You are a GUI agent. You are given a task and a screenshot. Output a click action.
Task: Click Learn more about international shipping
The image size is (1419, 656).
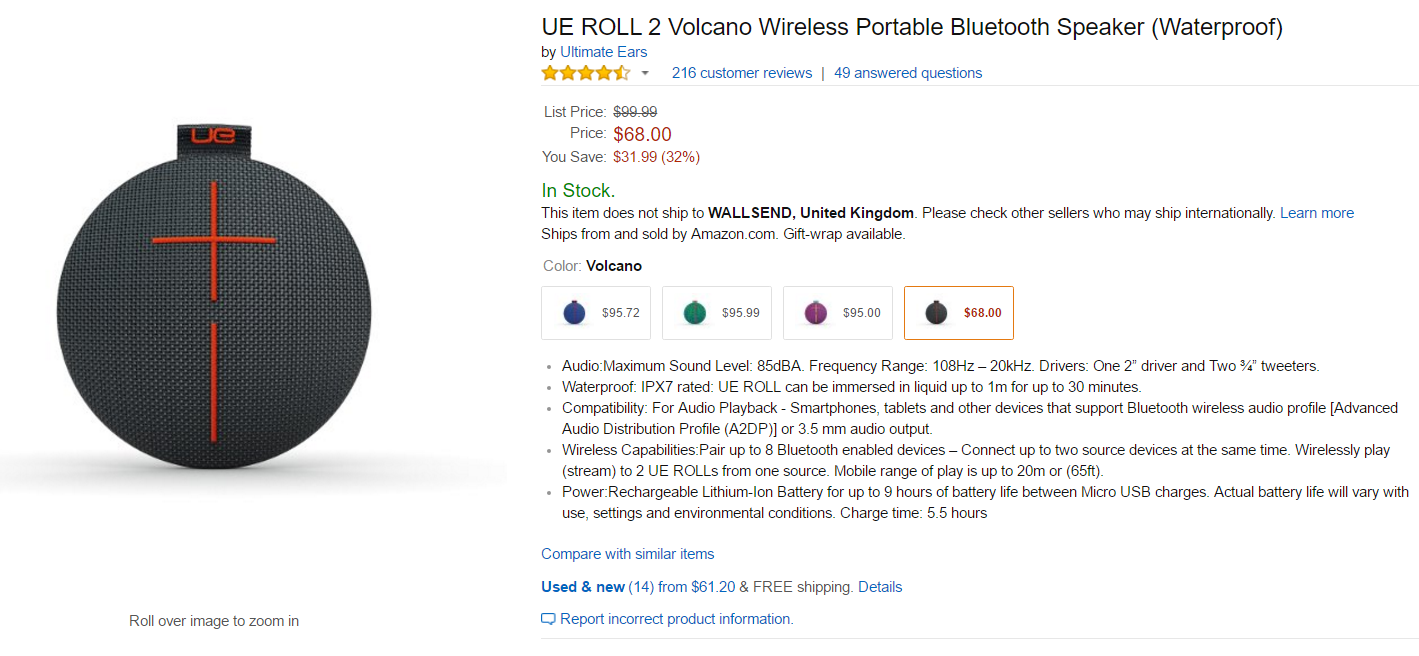pyautogui.click(x=1316, y=213)
